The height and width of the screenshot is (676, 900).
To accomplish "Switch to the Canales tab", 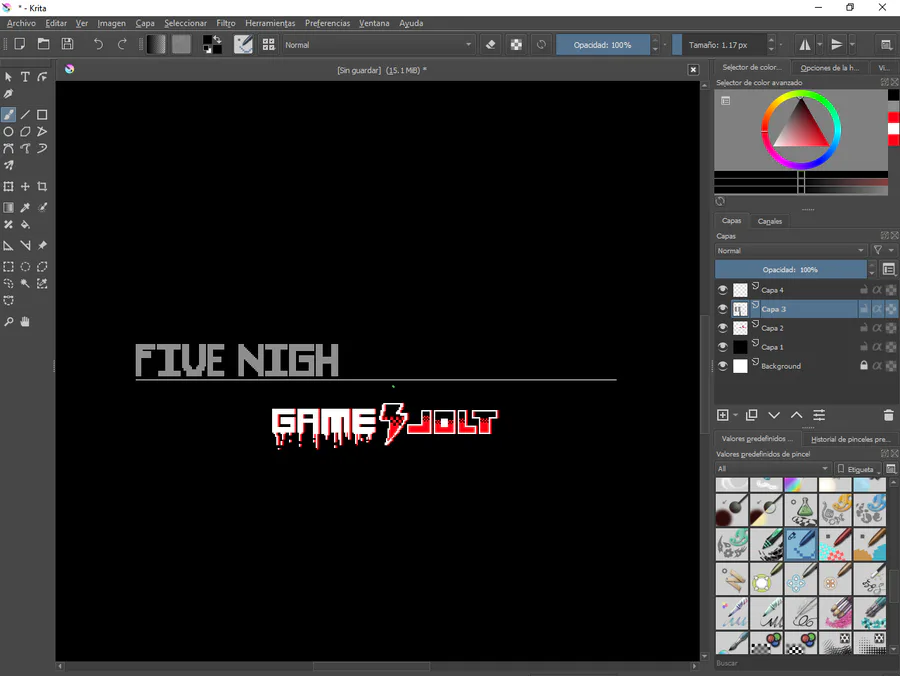I will (769, 221).
